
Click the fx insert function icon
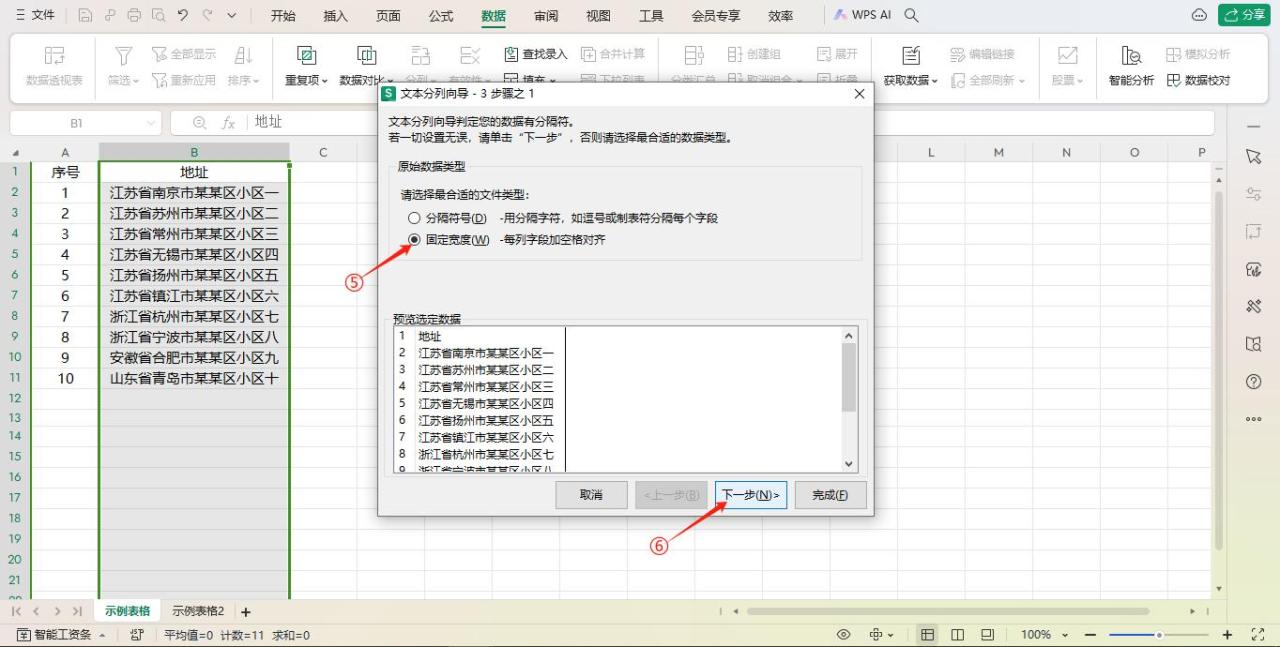click(228, 122)
